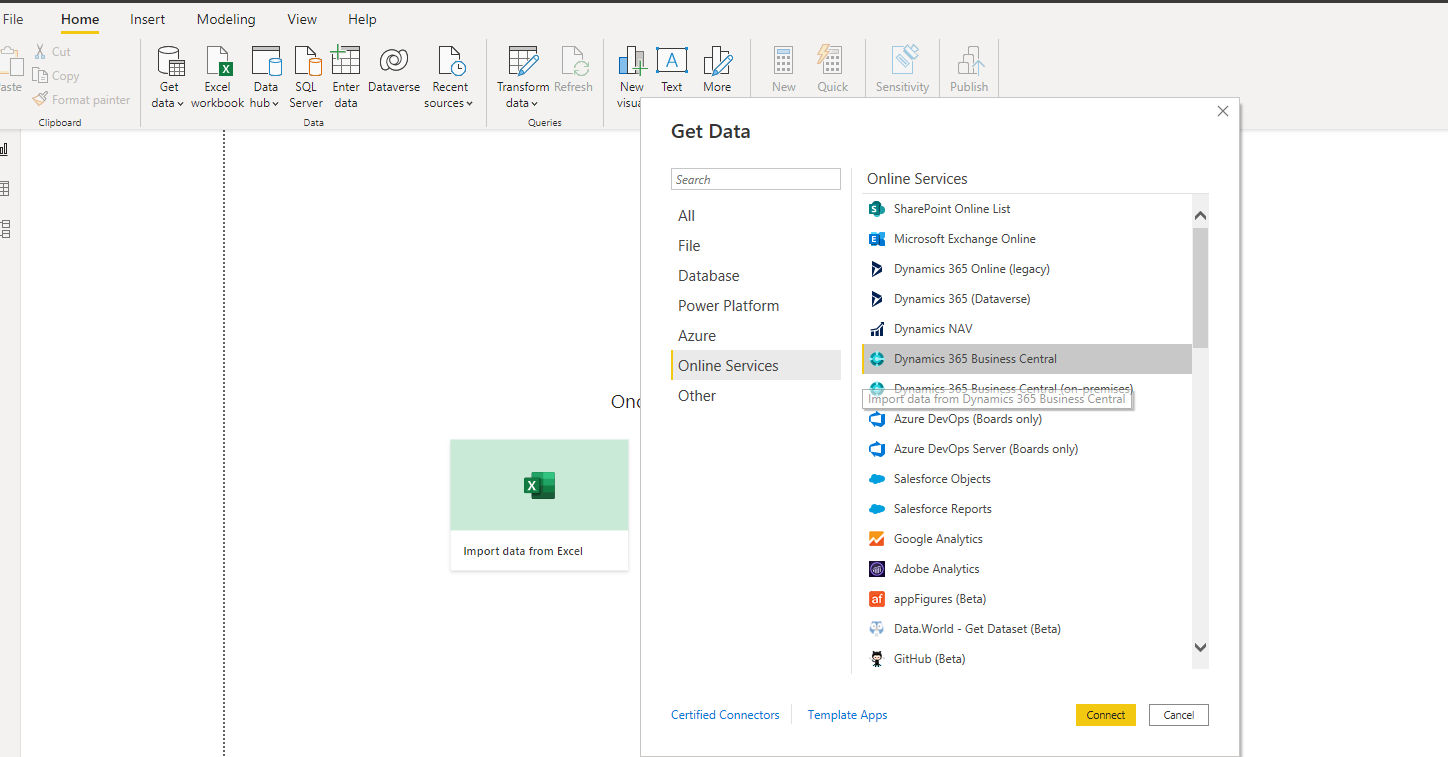Expand the Transform data dropdown
This screenshot has height=757, width=1448.
(x=522, y=103)
